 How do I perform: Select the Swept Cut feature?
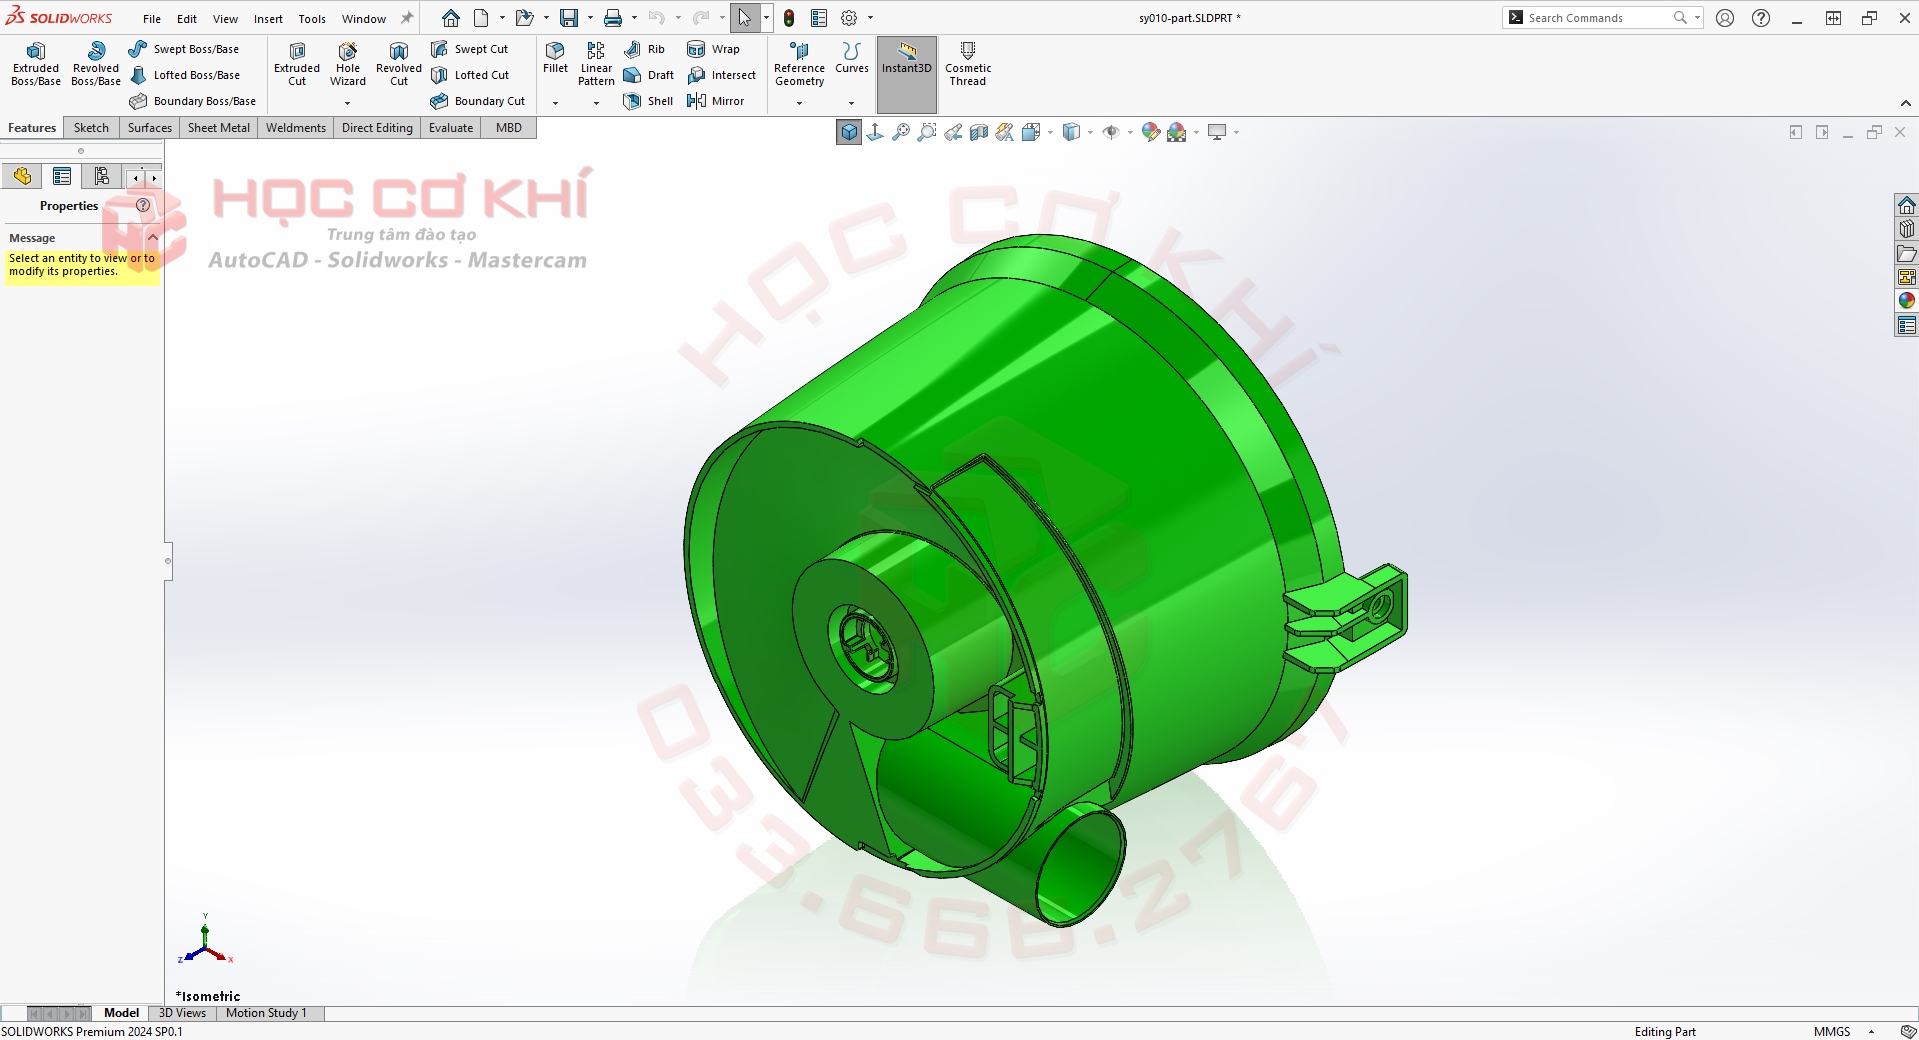pos(469,49)
